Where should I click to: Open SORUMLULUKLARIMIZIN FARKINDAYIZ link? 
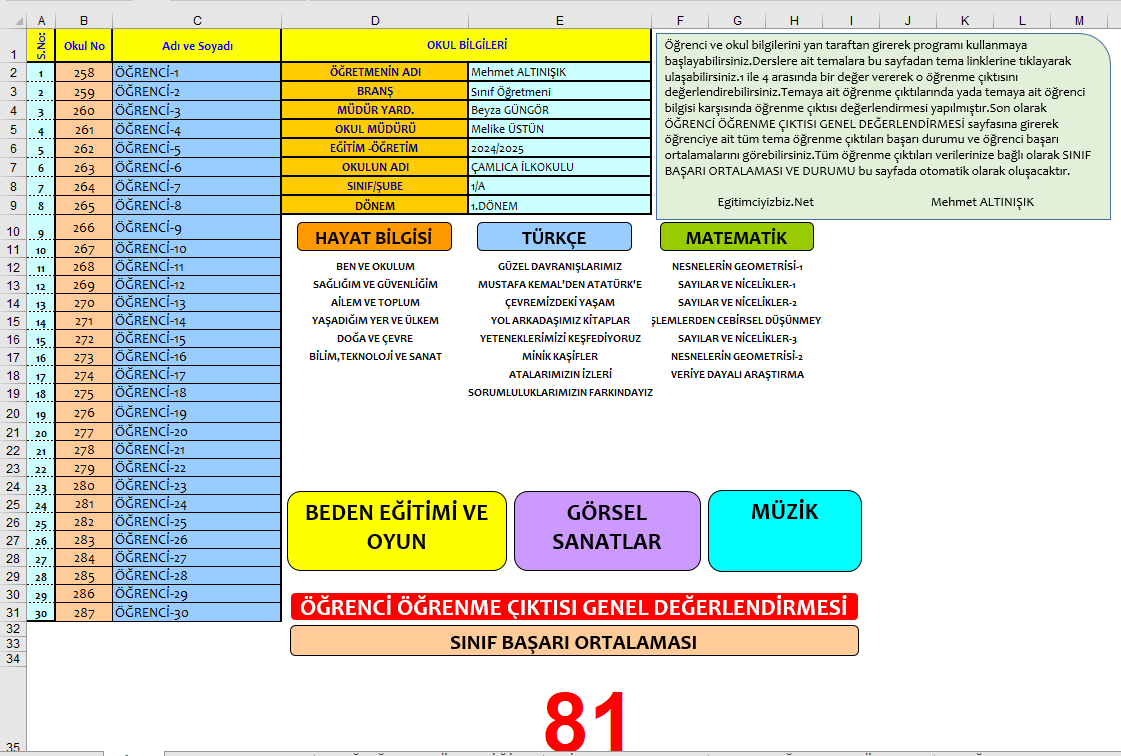tap(560, 392)
